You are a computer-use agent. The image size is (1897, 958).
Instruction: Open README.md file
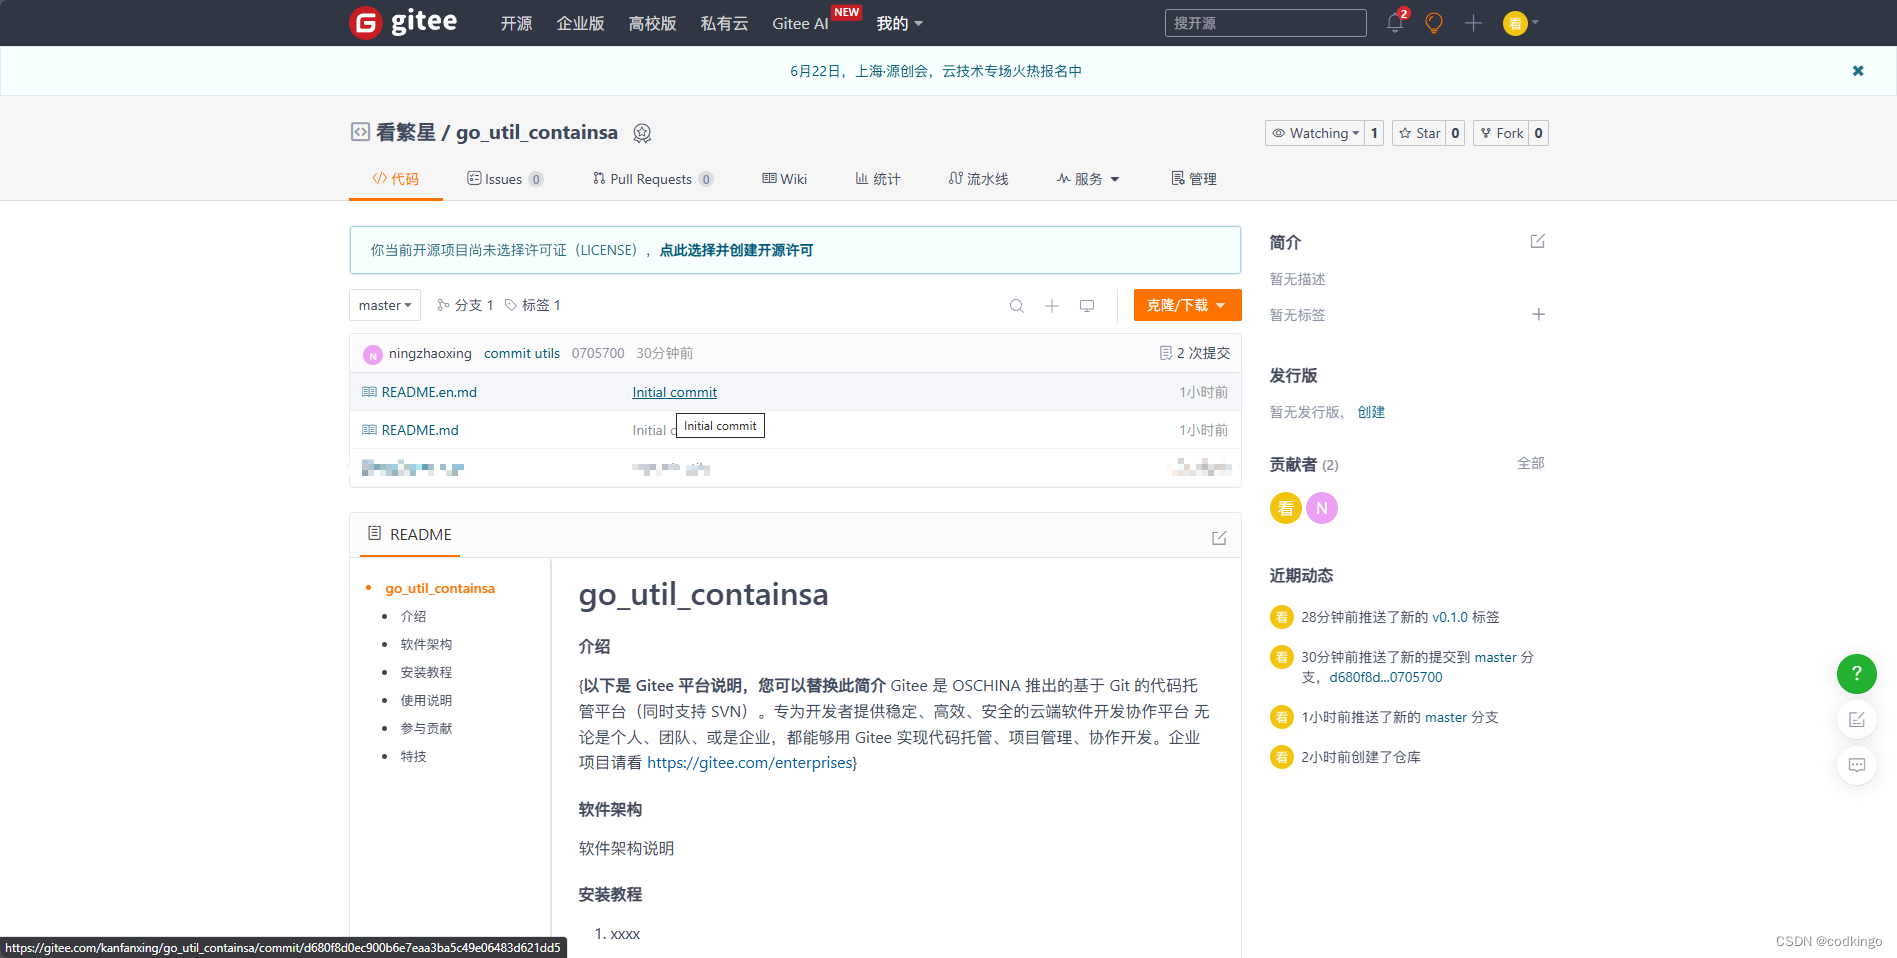click(420, 430)
